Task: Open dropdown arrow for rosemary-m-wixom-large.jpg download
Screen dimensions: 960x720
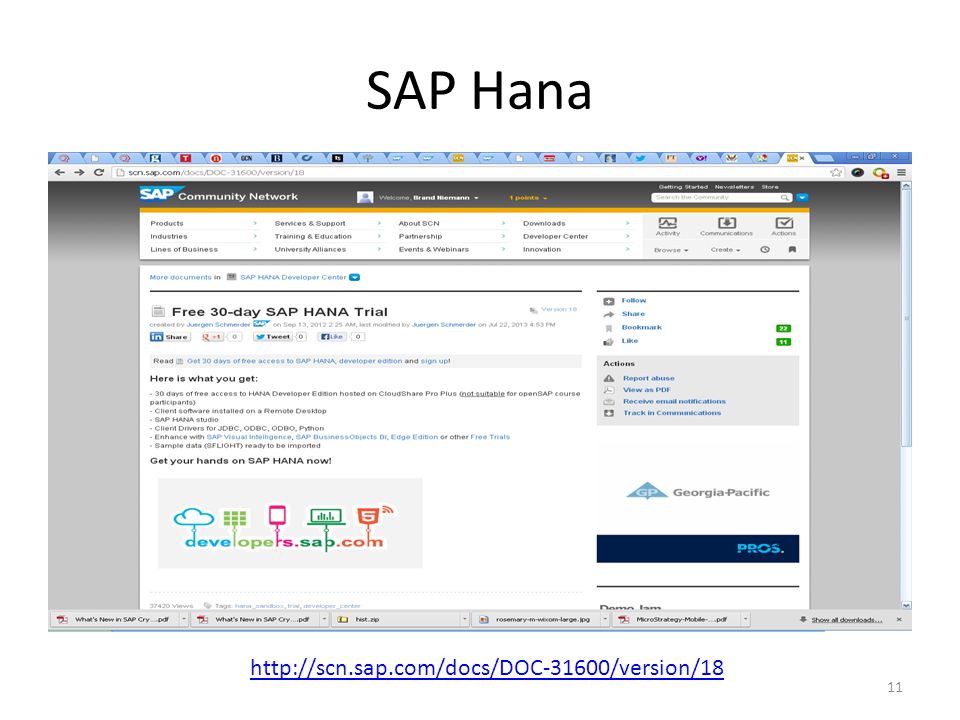Action: 605,620
